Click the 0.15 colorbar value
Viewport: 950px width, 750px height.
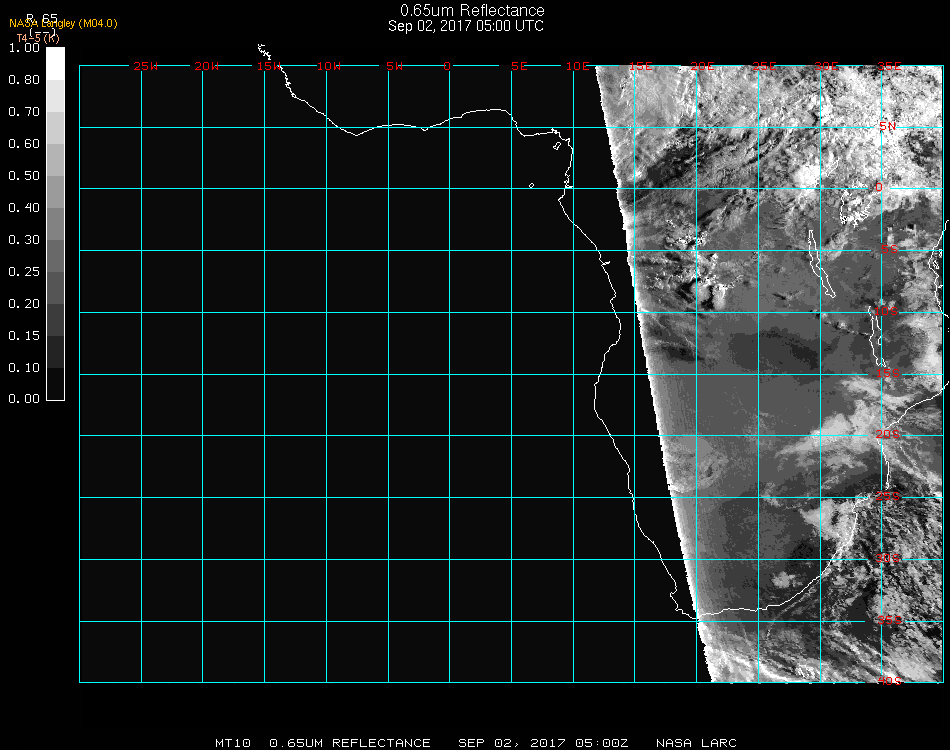click(x=24, y=336)
